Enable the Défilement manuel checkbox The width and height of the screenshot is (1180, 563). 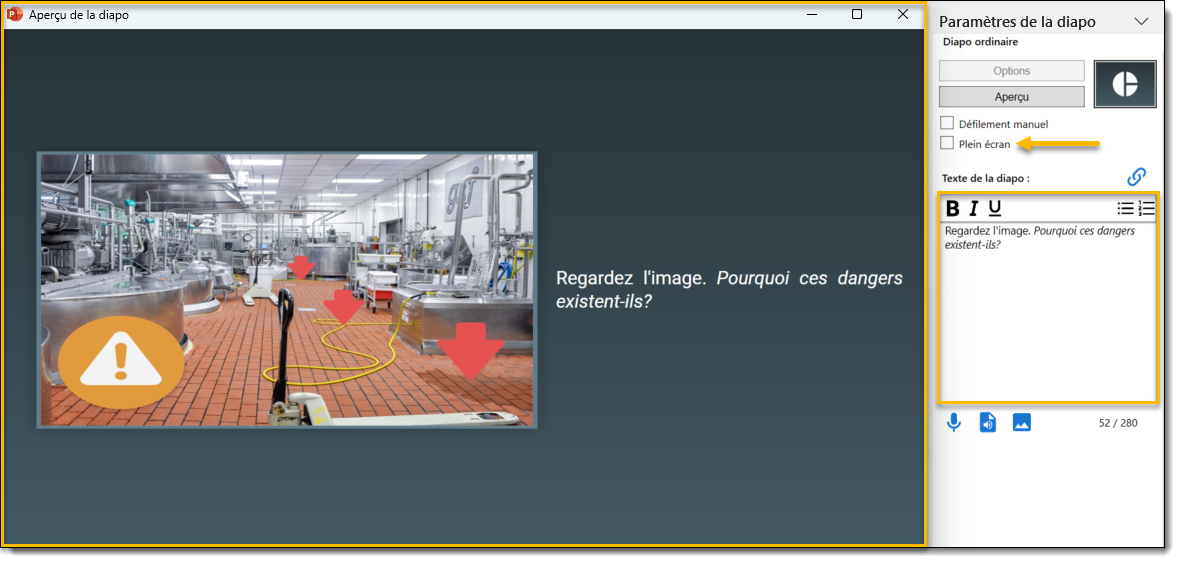[x=947, y=123]
